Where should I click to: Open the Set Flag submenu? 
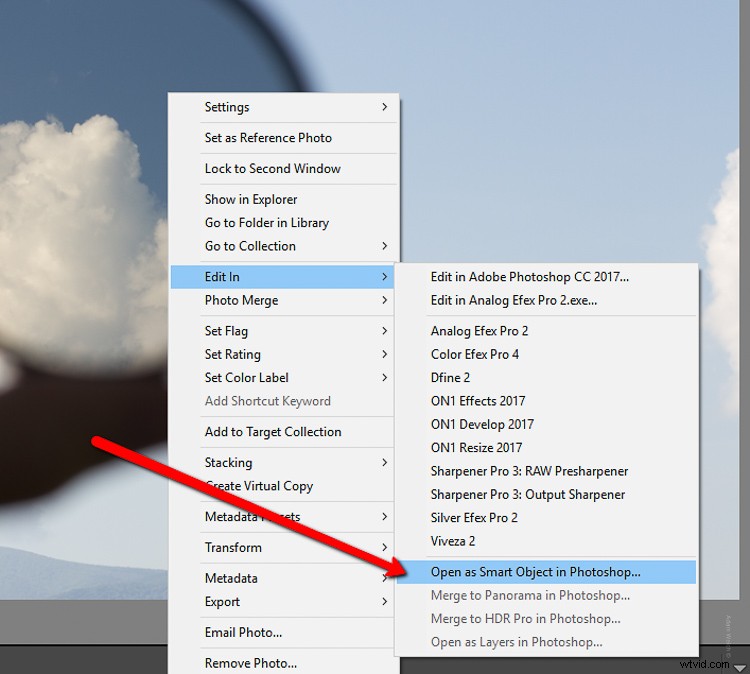coord(282,331)
